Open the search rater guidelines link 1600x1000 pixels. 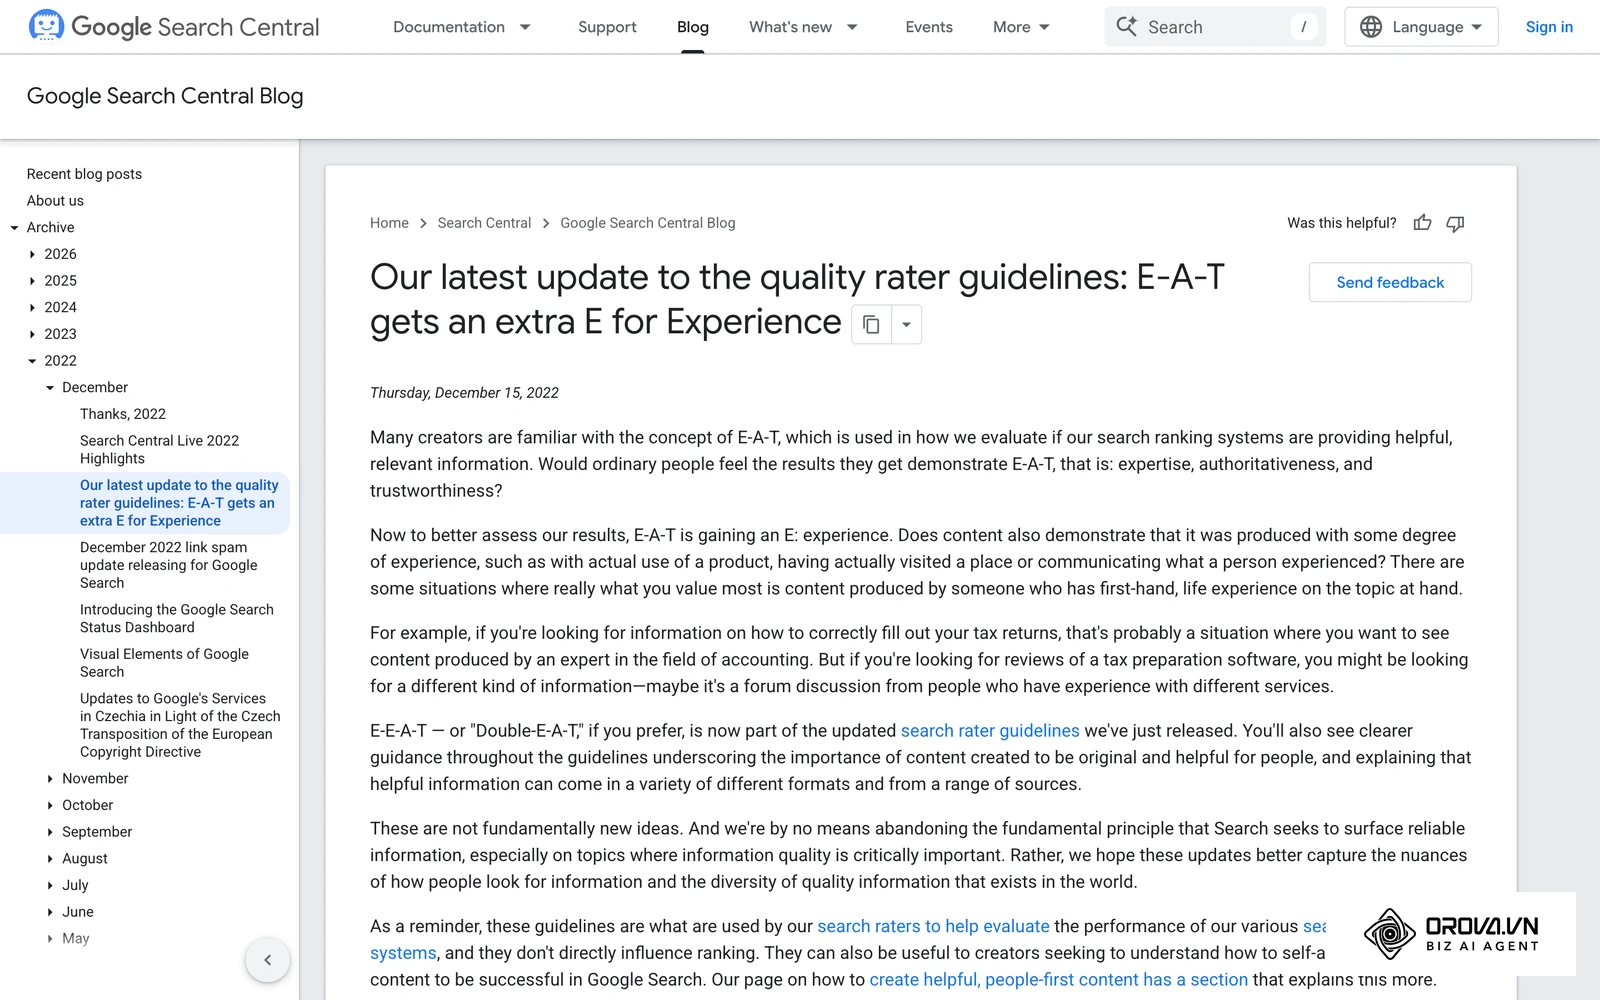tap(990, 731)
